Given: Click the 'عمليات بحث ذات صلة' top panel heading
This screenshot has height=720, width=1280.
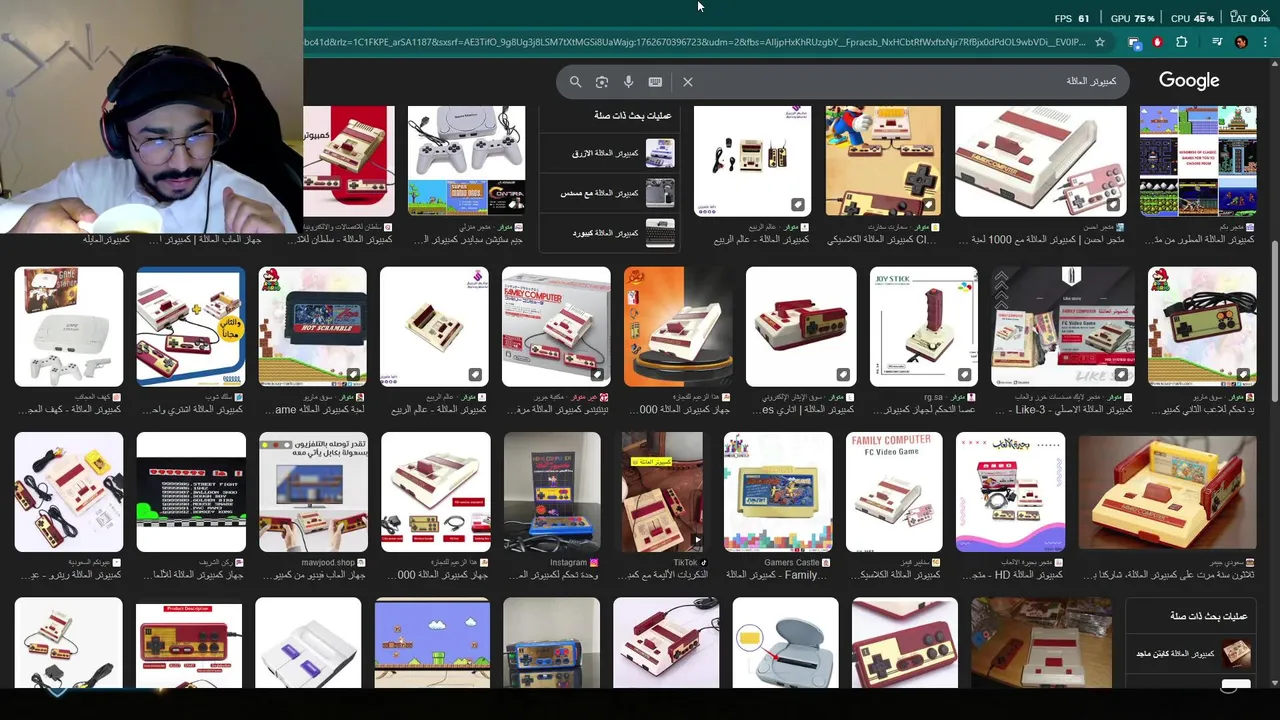Looking at the screenshot, I should (x=632, y=116).
